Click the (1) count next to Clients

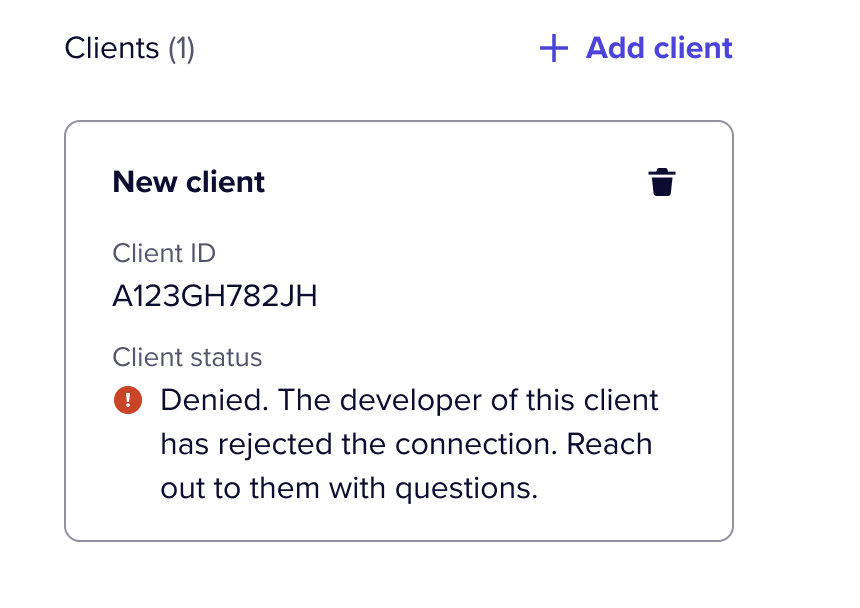point(181,48)
